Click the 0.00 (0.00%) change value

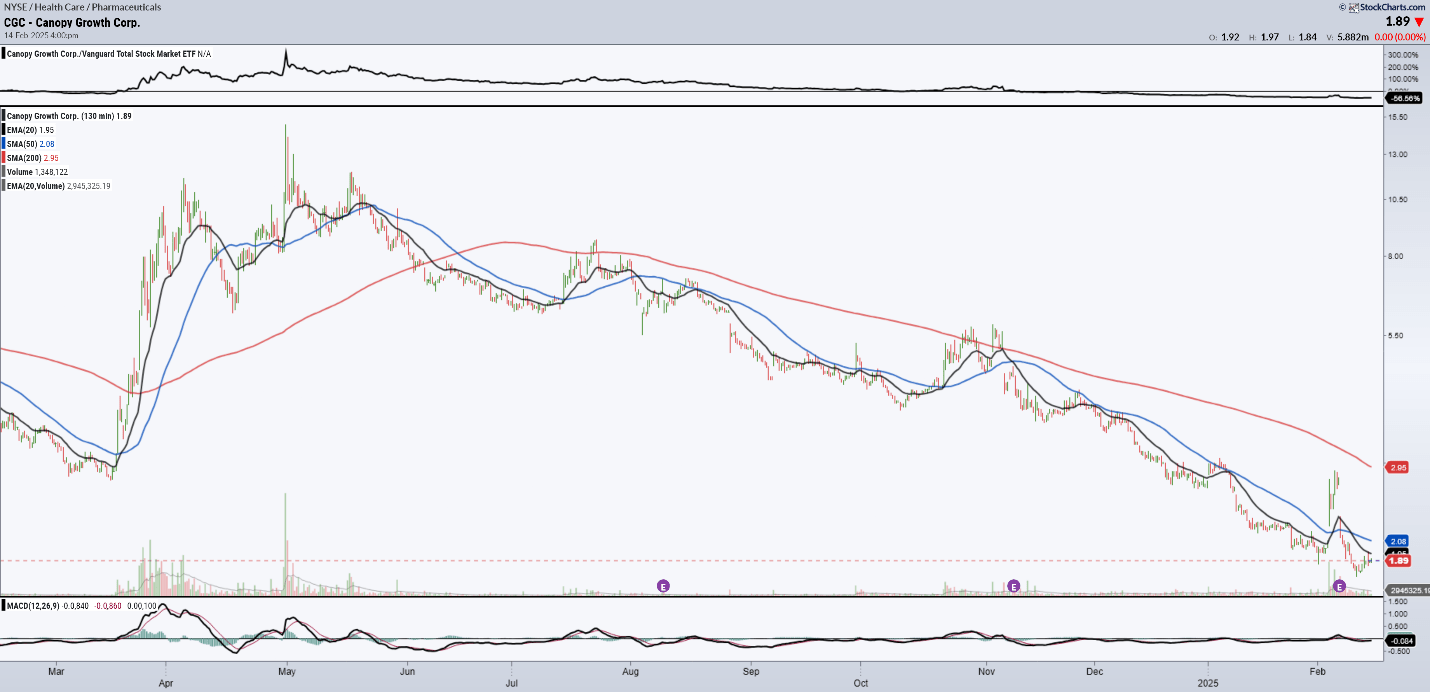click(1401, 37)
